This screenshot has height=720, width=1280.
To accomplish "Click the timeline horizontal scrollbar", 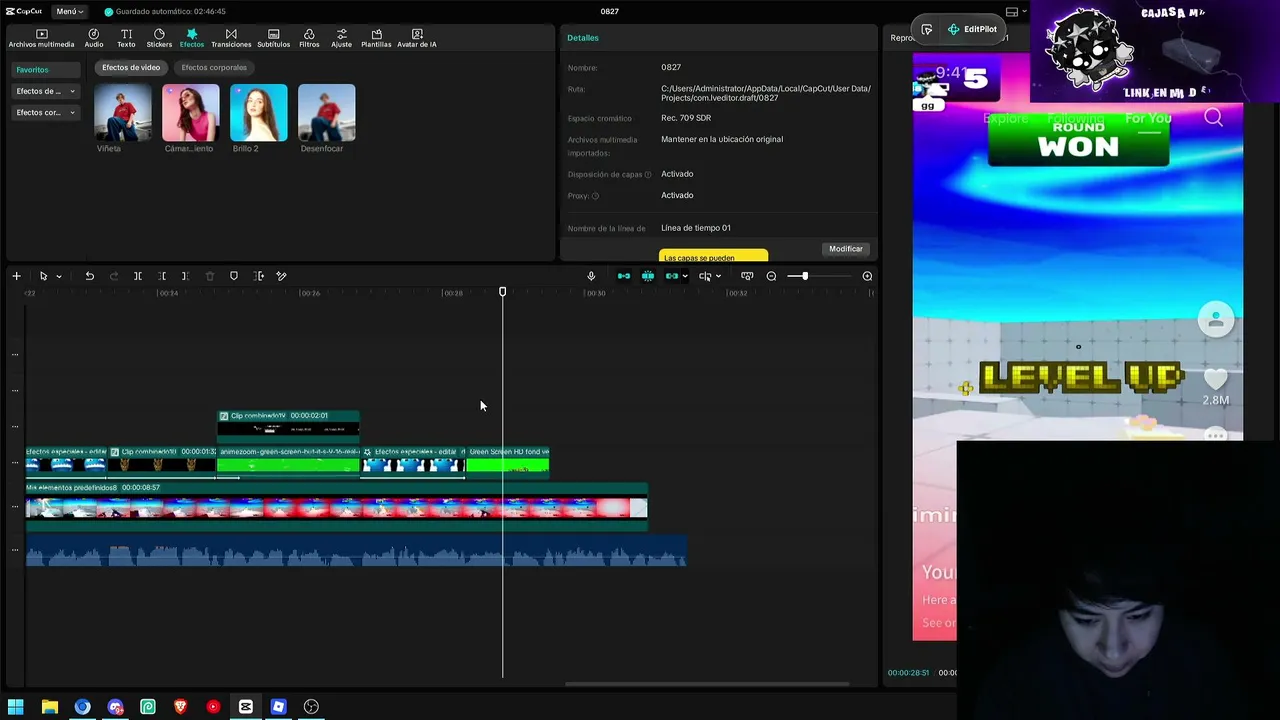I will coord(707,684).
